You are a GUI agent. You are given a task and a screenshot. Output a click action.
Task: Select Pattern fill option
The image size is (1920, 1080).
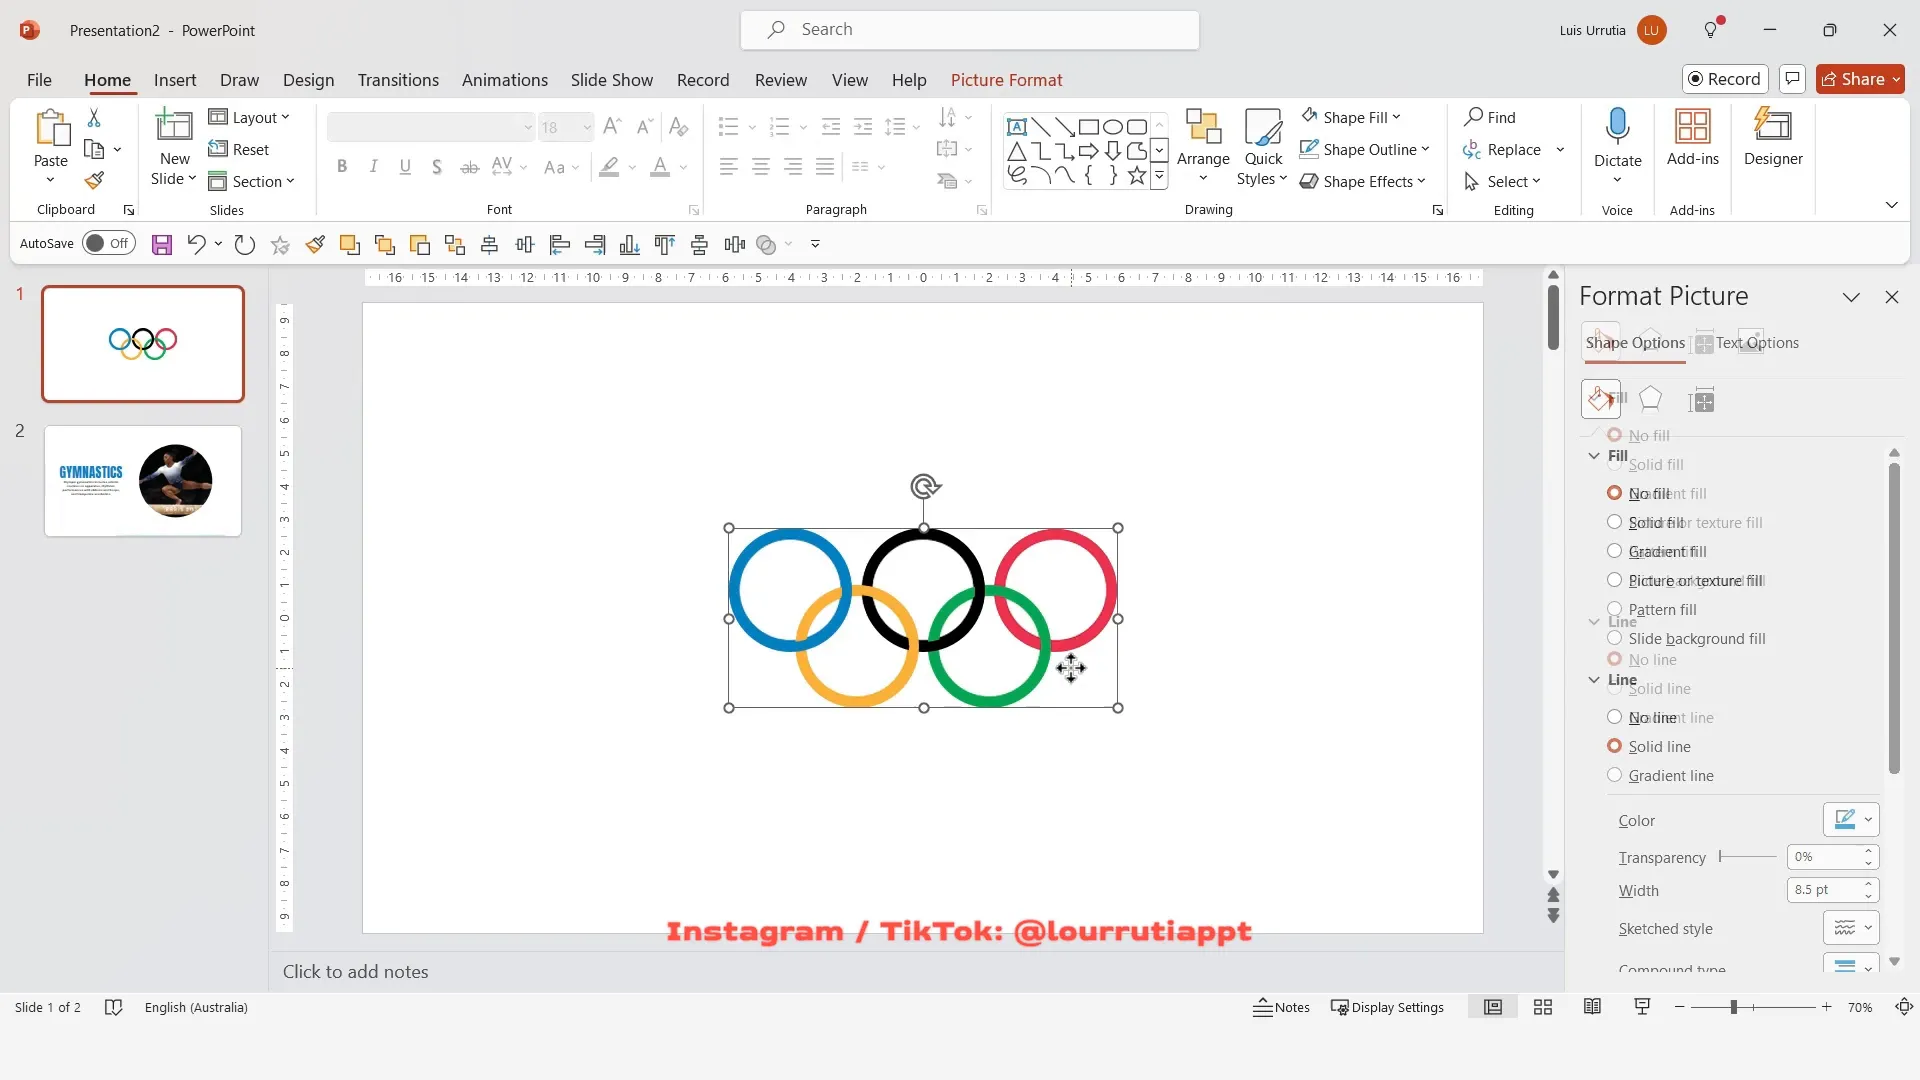point(1652,609)
